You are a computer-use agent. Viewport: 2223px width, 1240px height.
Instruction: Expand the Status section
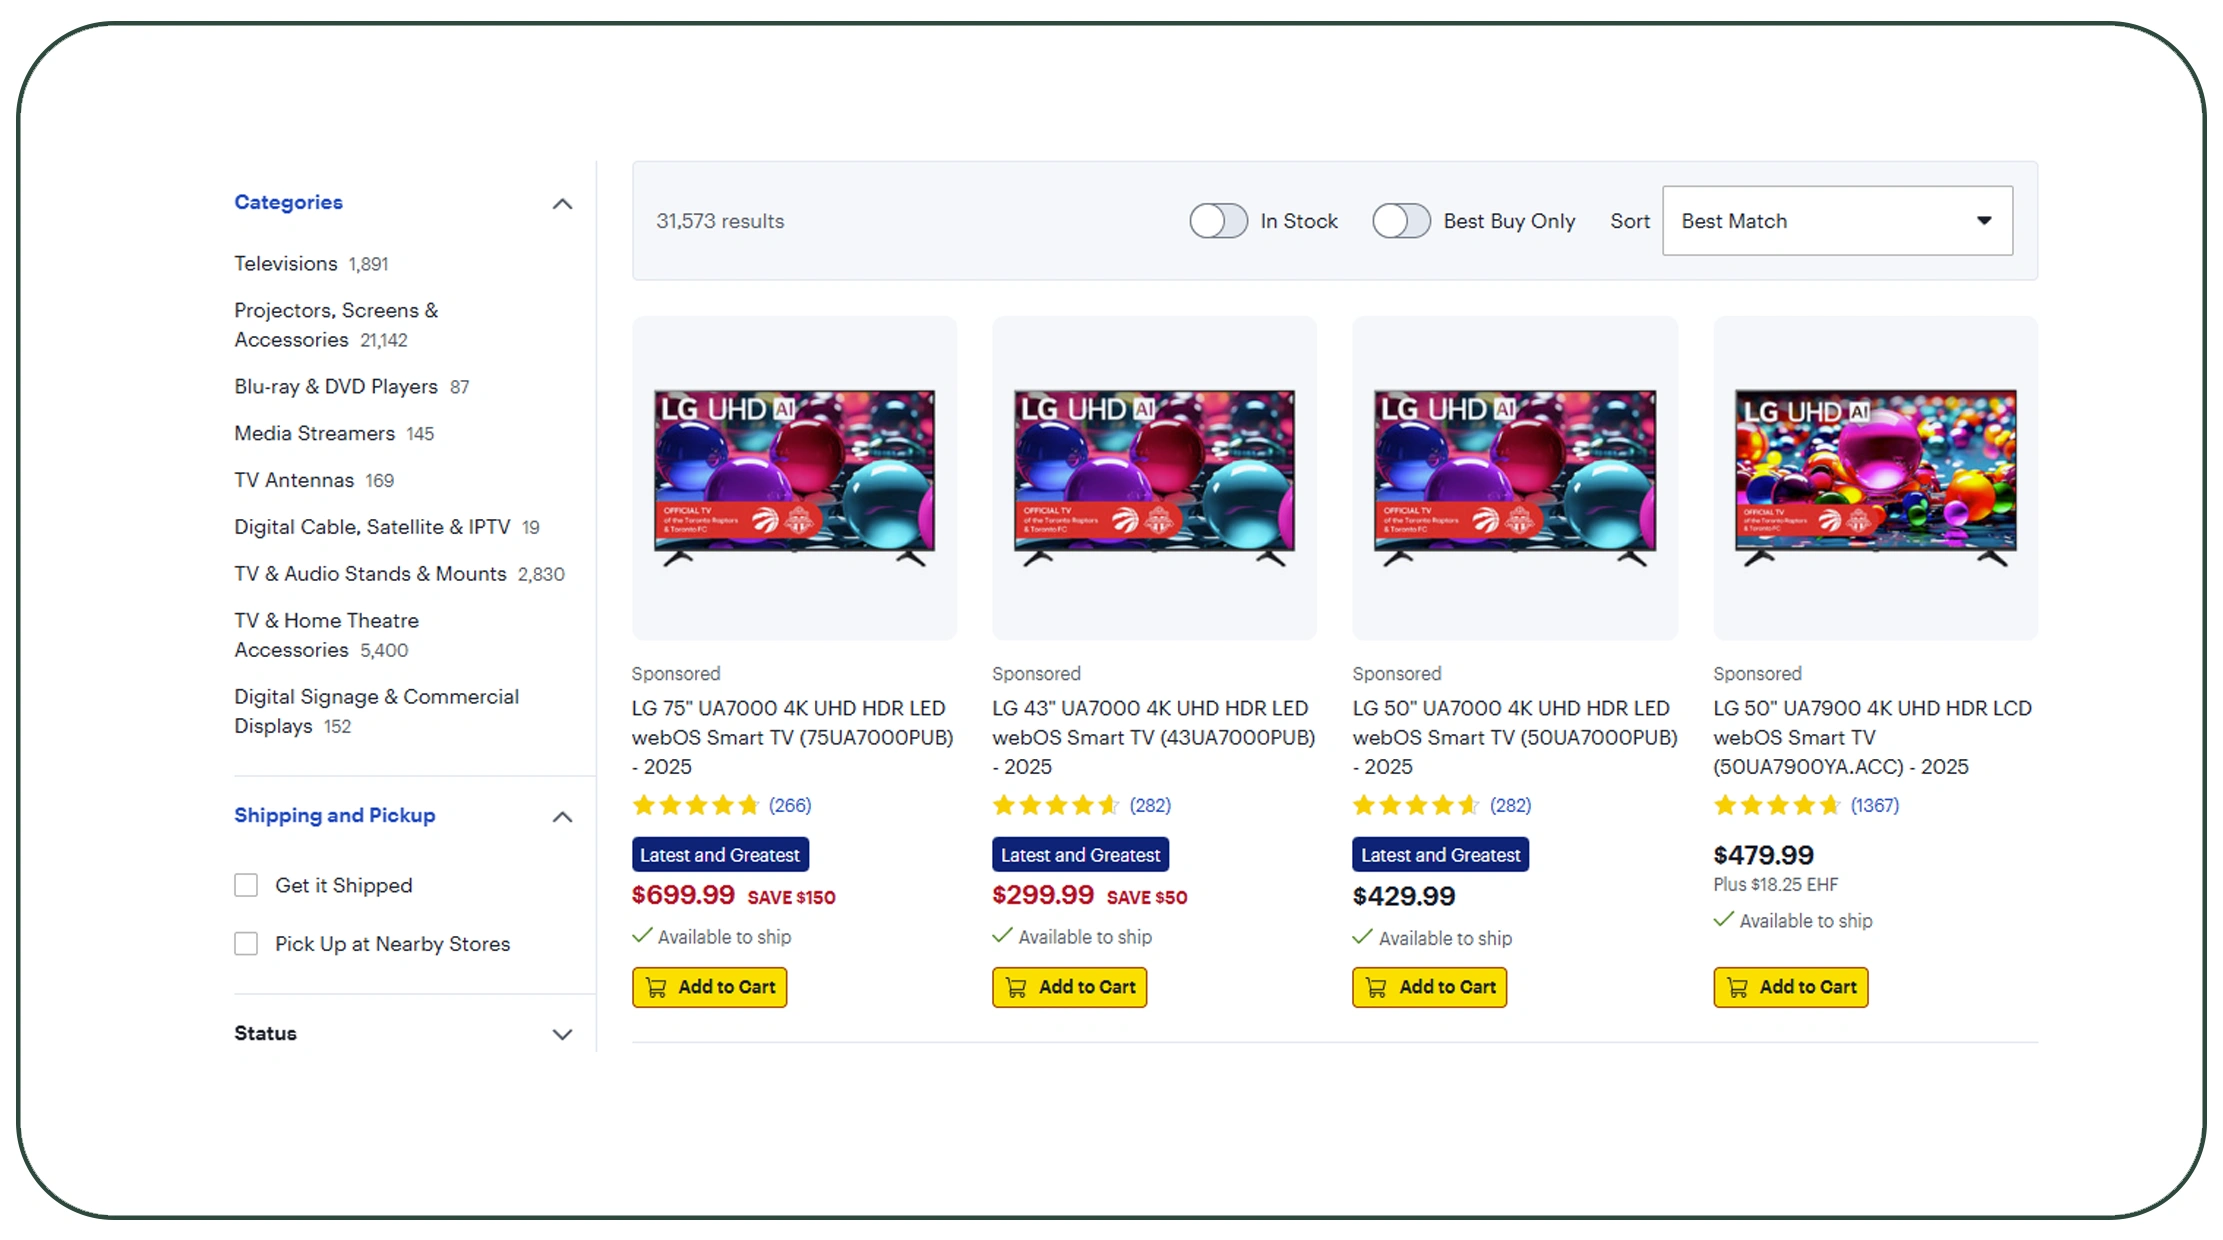[x=563, y=1033]
